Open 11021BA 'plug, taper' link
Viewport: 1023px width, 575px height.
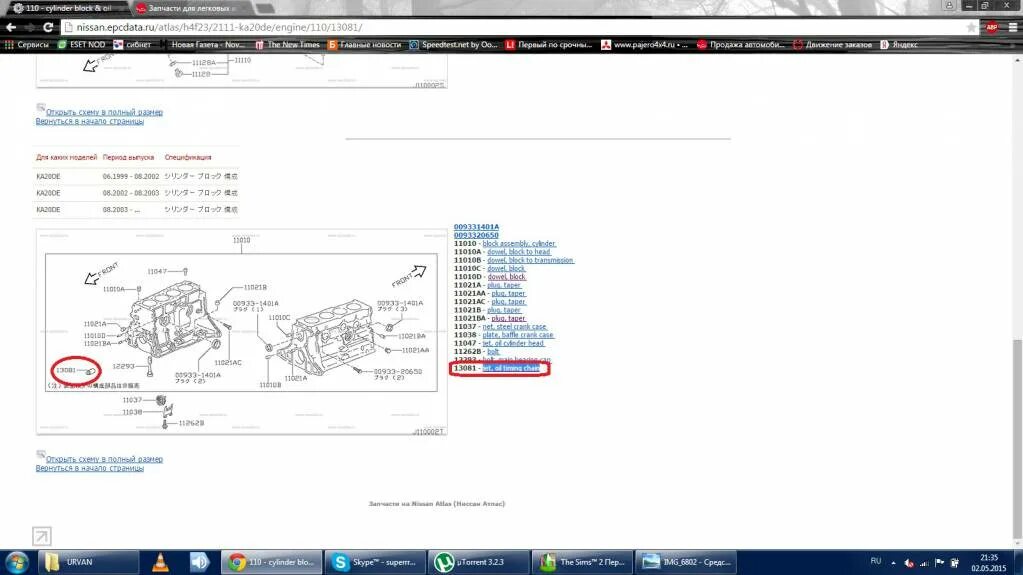(x=508, y=319)
